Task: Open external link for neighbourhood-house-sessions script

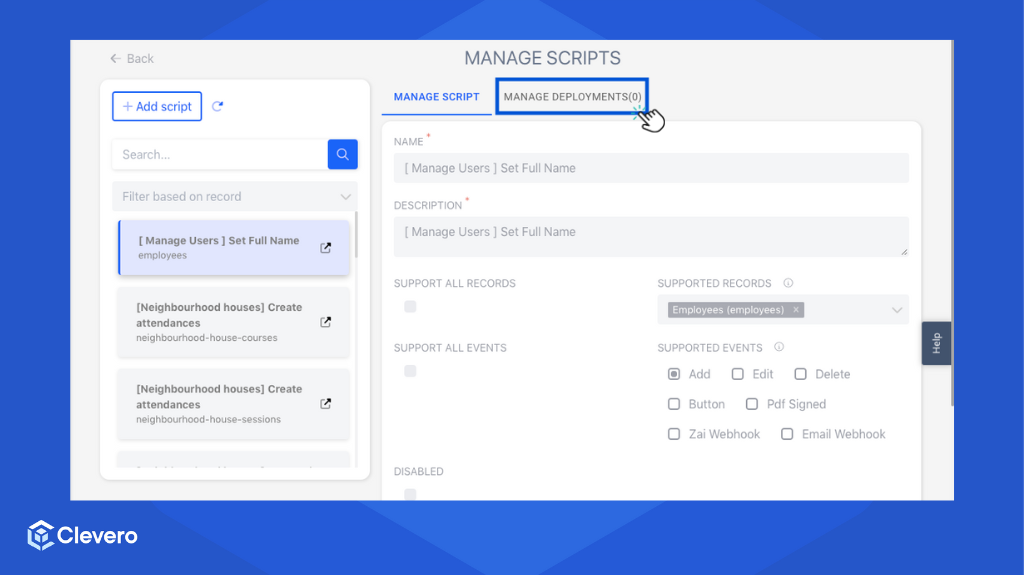Action: click(x=325, y=404)
